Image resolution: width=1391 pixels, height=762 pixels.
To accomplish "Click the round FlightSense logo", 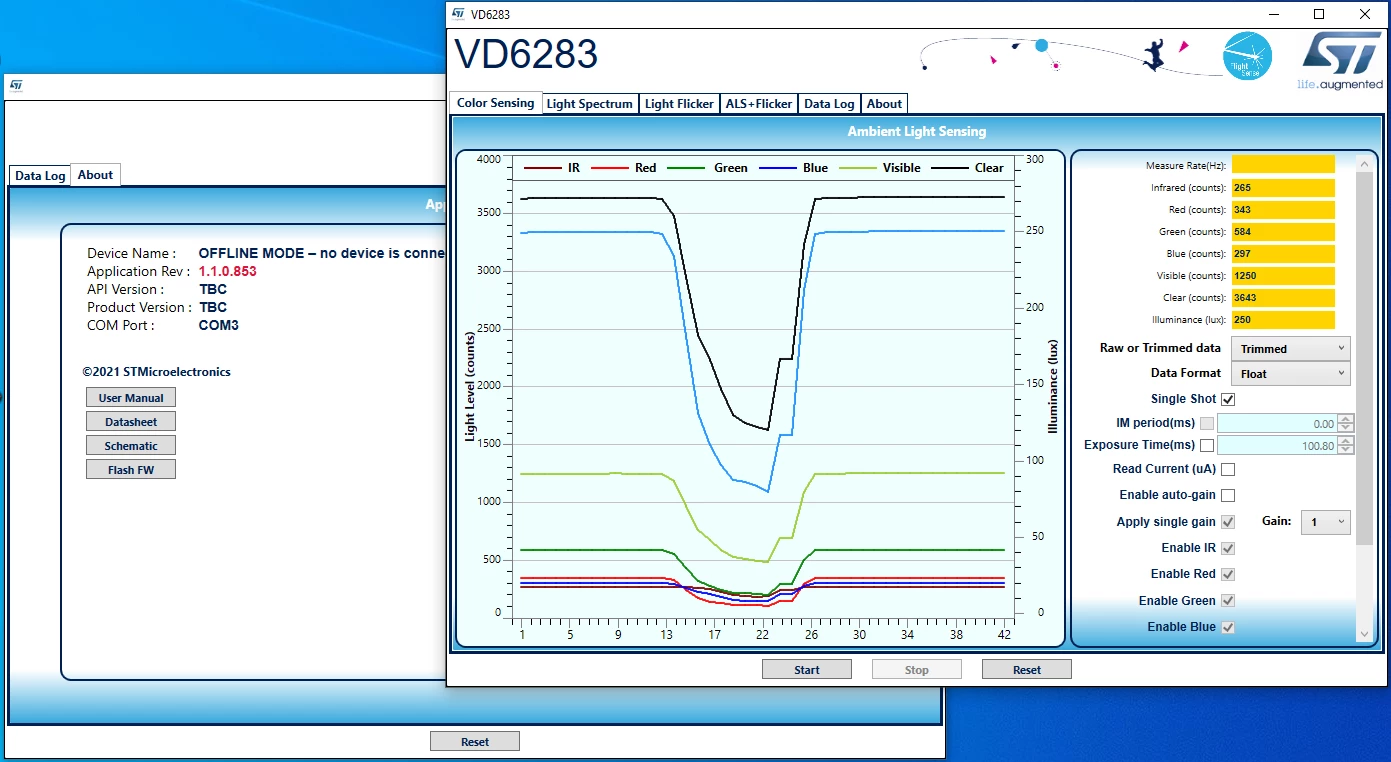I will pos(1248,57).
